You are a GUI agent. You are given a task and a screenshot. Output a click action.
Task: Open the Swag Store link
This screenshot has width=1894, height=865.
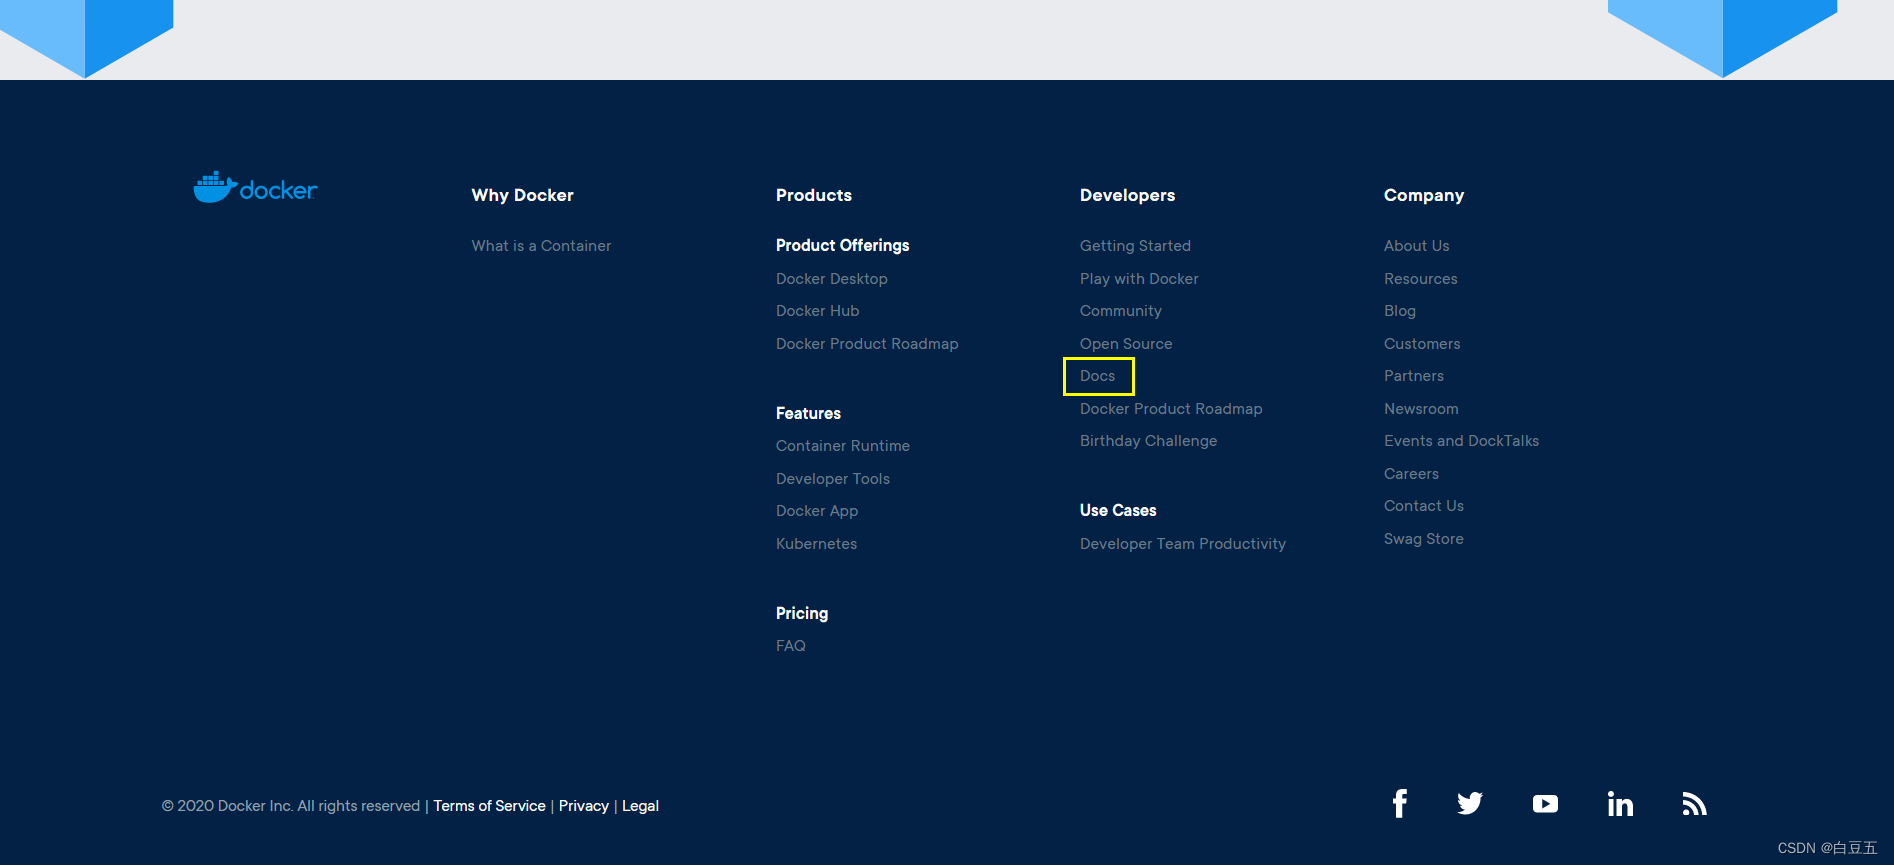point(1424,539)
